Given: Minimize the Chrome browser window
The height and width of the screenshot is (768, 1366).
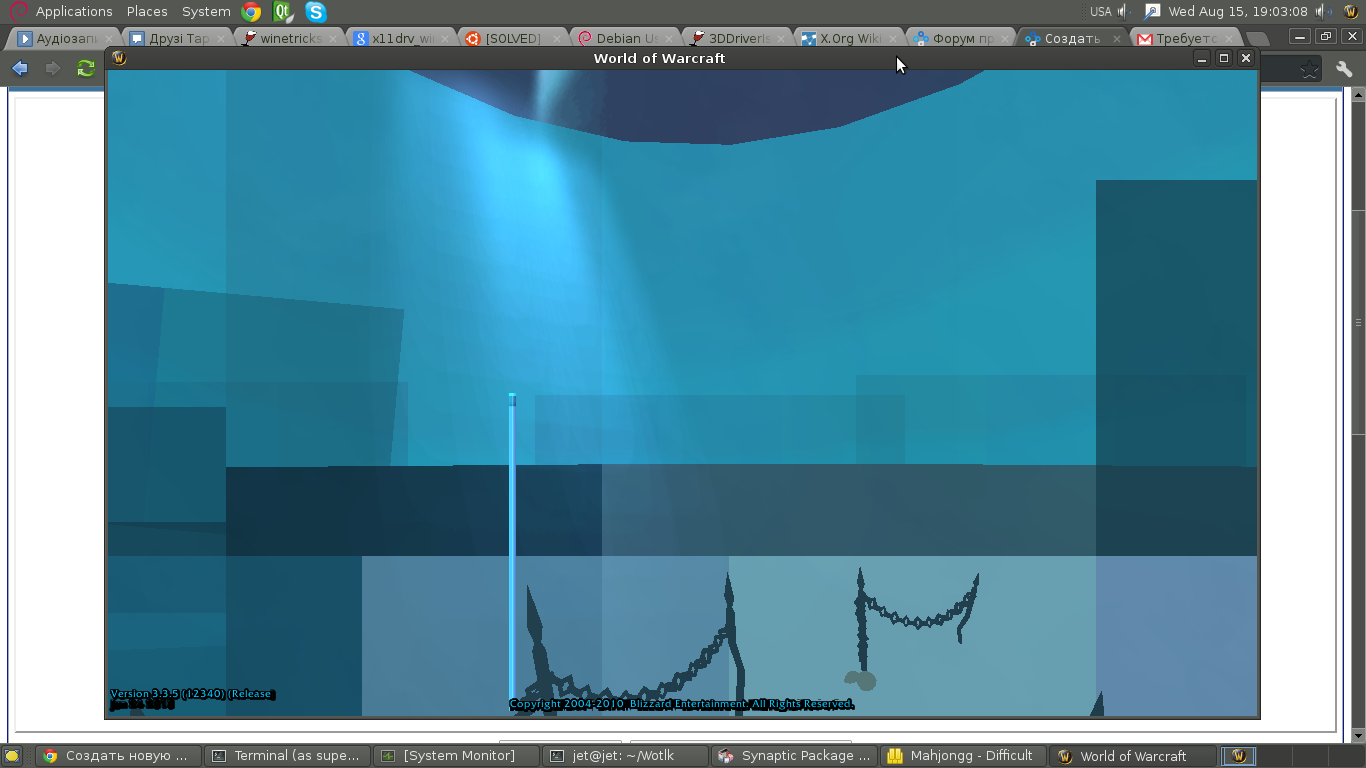Looking at the screenshot, I should (1300, 36).
